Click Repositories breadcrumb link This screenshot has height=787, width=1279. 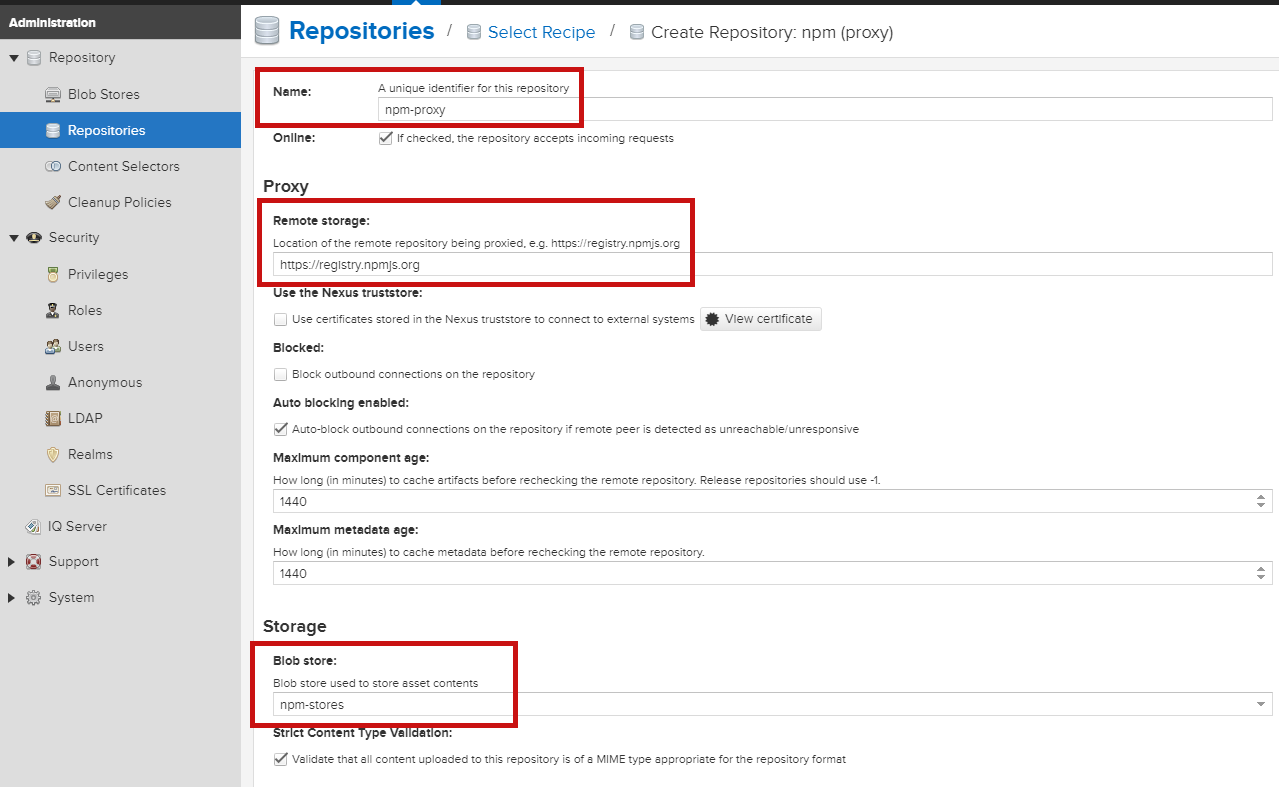pyautogui.click(x=361, y=31)
